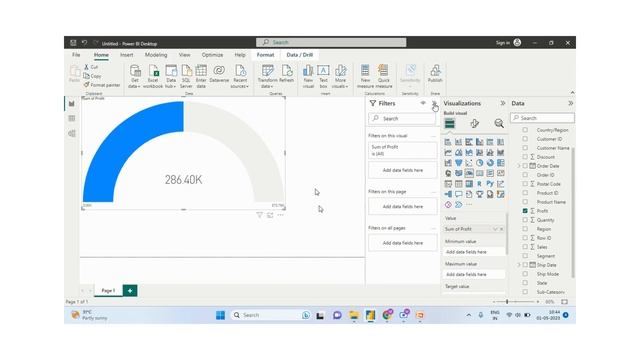Screen dimensions: 640x360
Task: Select the Q&A visual
Action: pyautogui.click(x=458, y=194)
